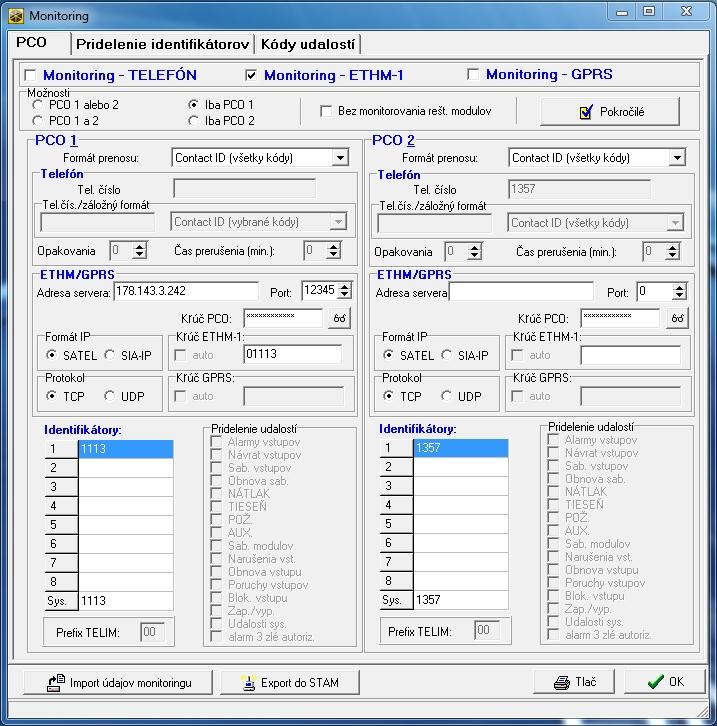This screenshot has width=717, height=726.
Task: Open PCO 1 záložný formát dropdown
Action: point(338,222)
